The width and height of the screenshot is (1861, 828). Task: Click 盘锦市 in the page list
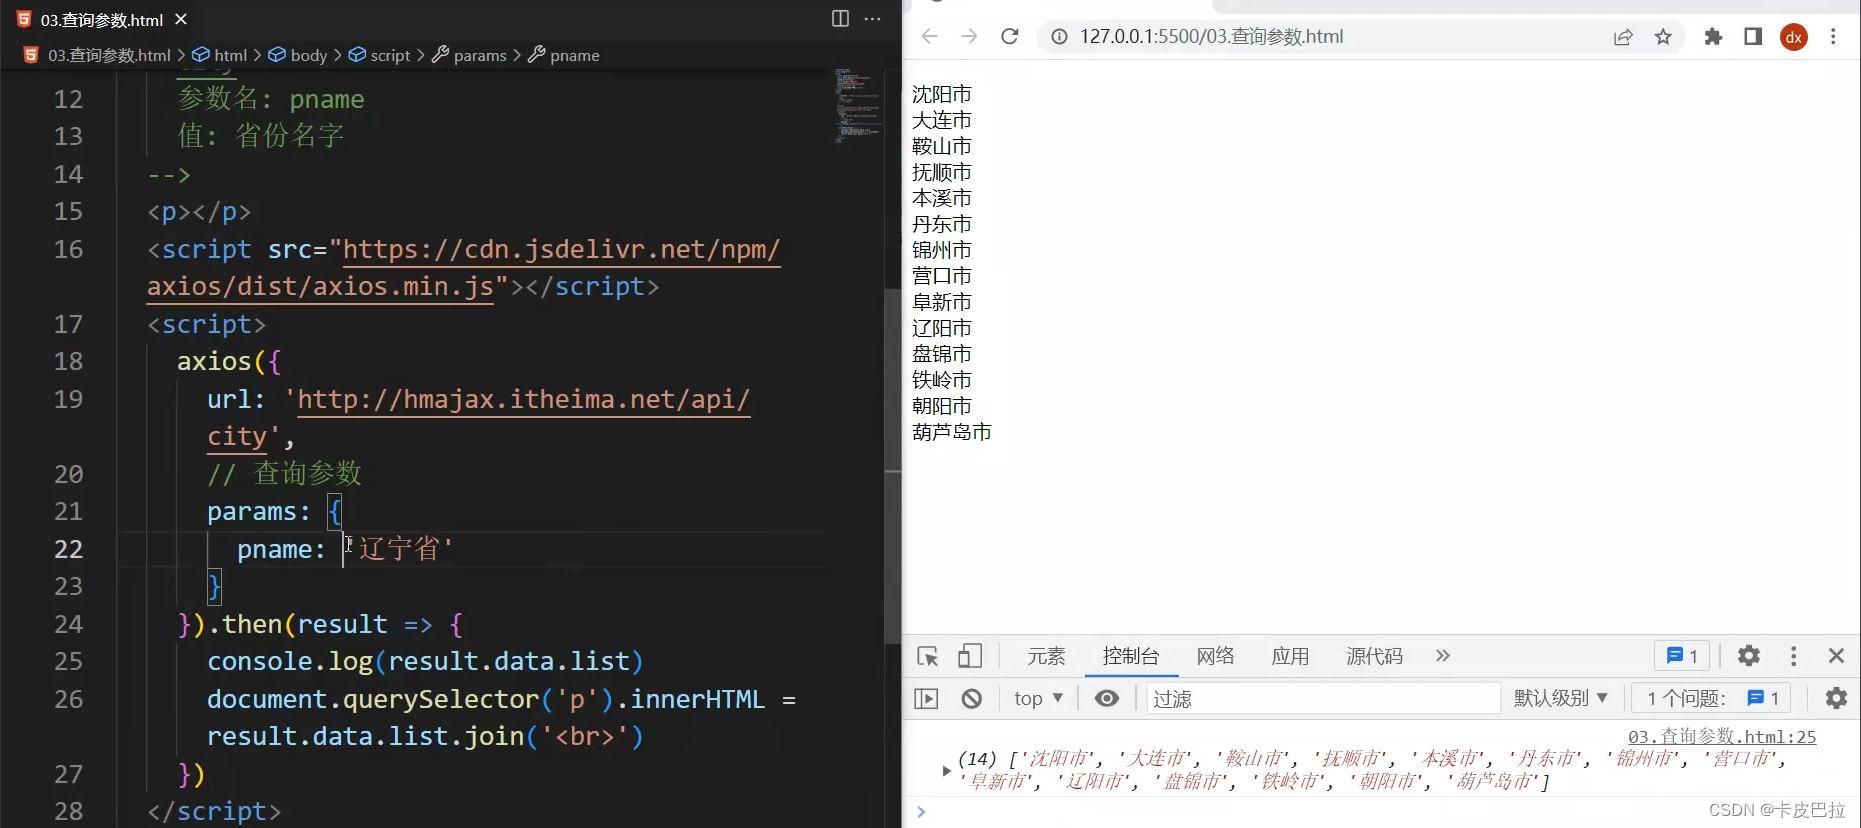click(x=942, y=354)
